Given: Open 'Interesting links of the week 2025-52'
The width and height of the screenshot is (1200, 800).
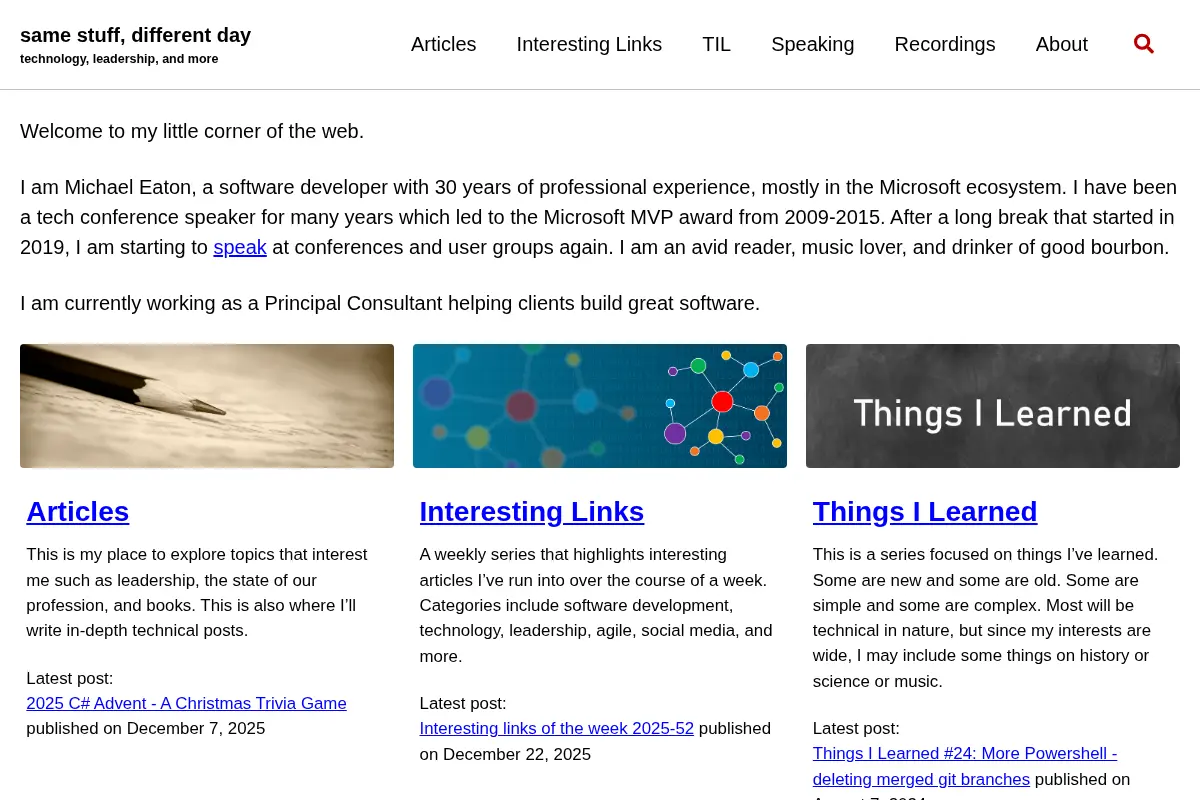Looking at the screenshot, I should click(x=557, y=728).
